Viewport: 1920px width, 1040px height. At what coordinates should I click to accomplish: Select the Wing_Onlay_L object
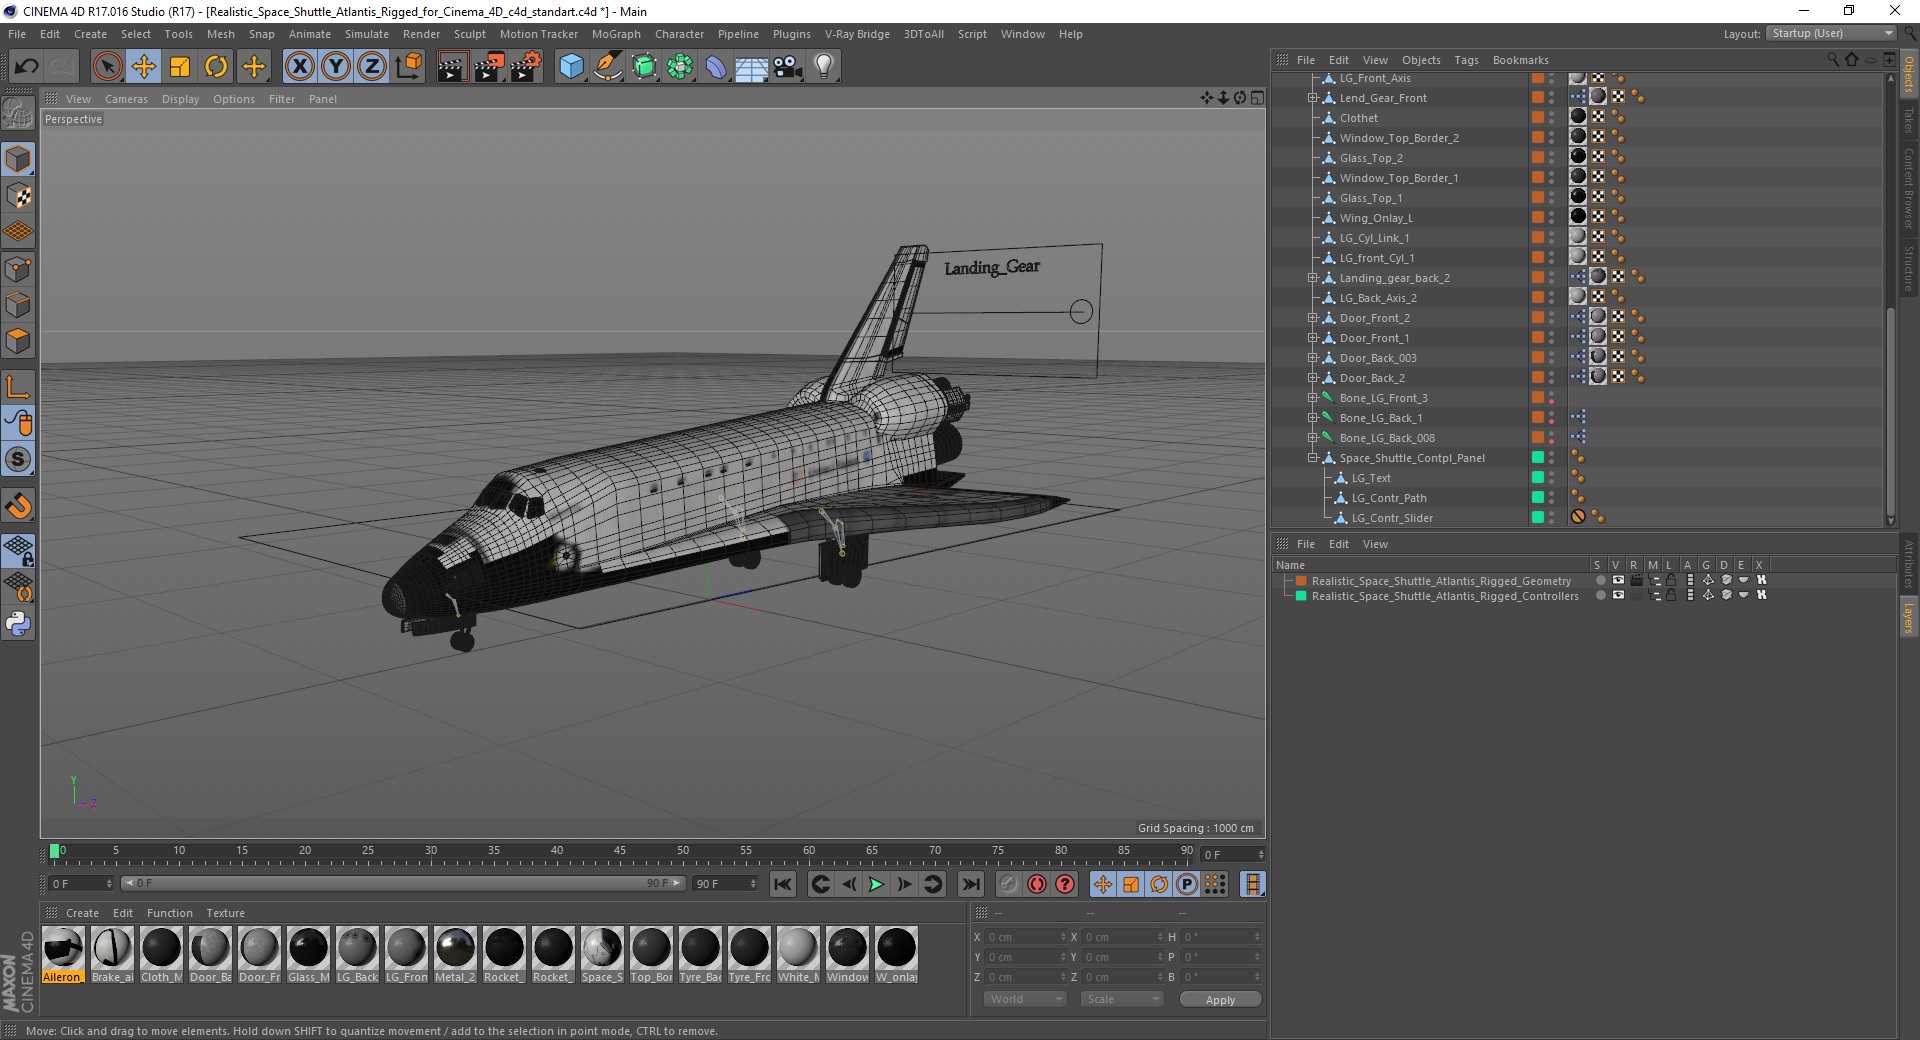pyautogui.click(x=1376, y=218)
